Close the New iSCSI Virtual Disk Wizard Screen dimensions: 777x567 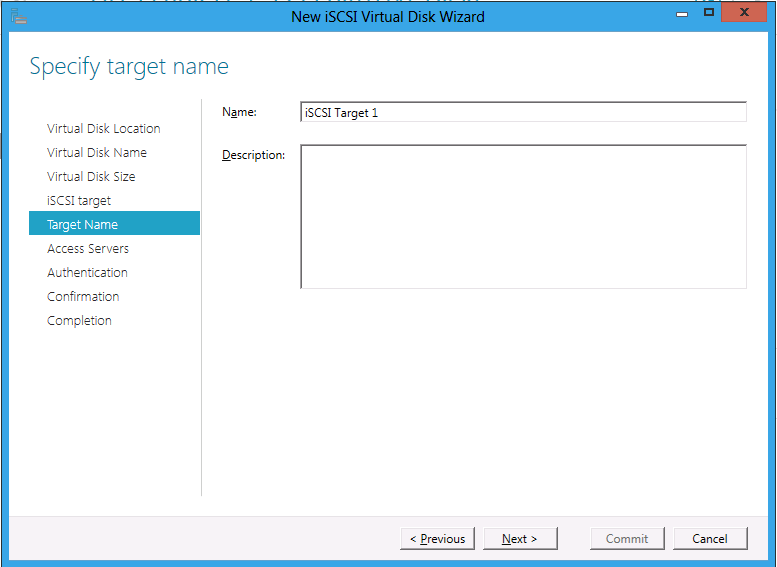point(744,12)
